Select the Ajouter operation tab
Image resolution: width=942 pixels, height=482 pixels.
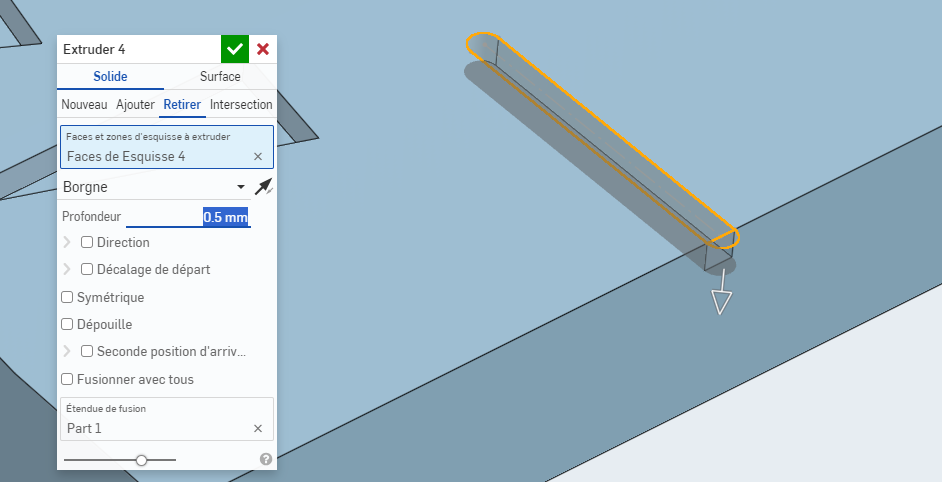[x=135, y=105]
